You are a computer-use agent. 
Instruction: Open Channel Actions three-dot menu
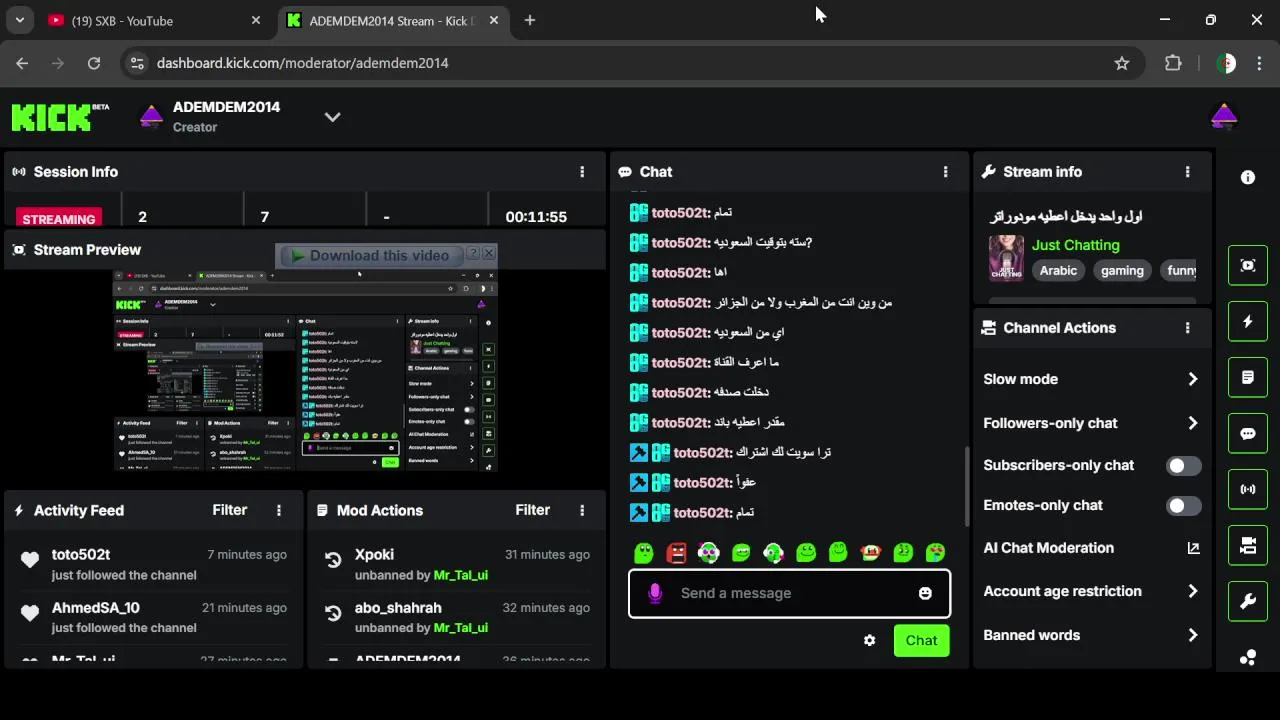(x=1187, y=328)
